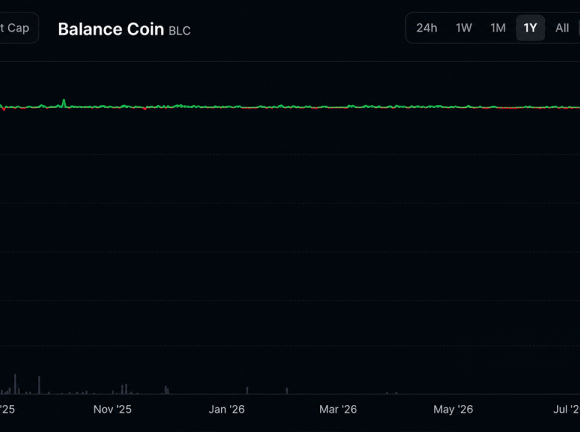Click the volume bar just after Jan '26
The height and width of the screenshot is (432, 580).
click(x=247, y=390)
